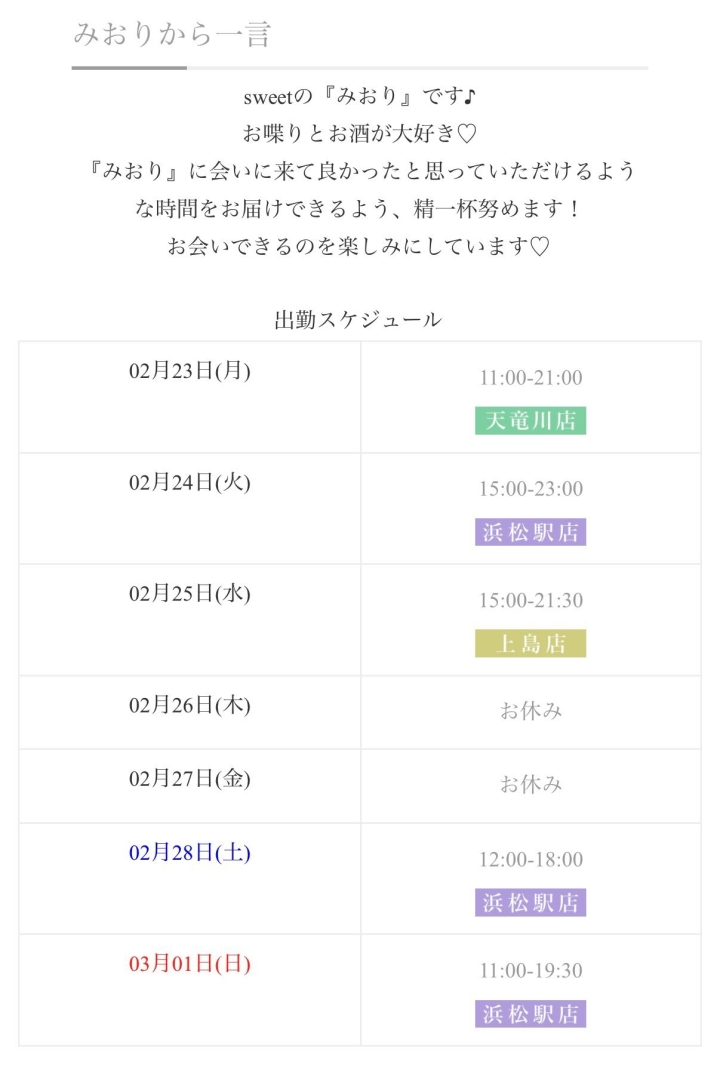Tap the 天竜川店 store badge

530,421
